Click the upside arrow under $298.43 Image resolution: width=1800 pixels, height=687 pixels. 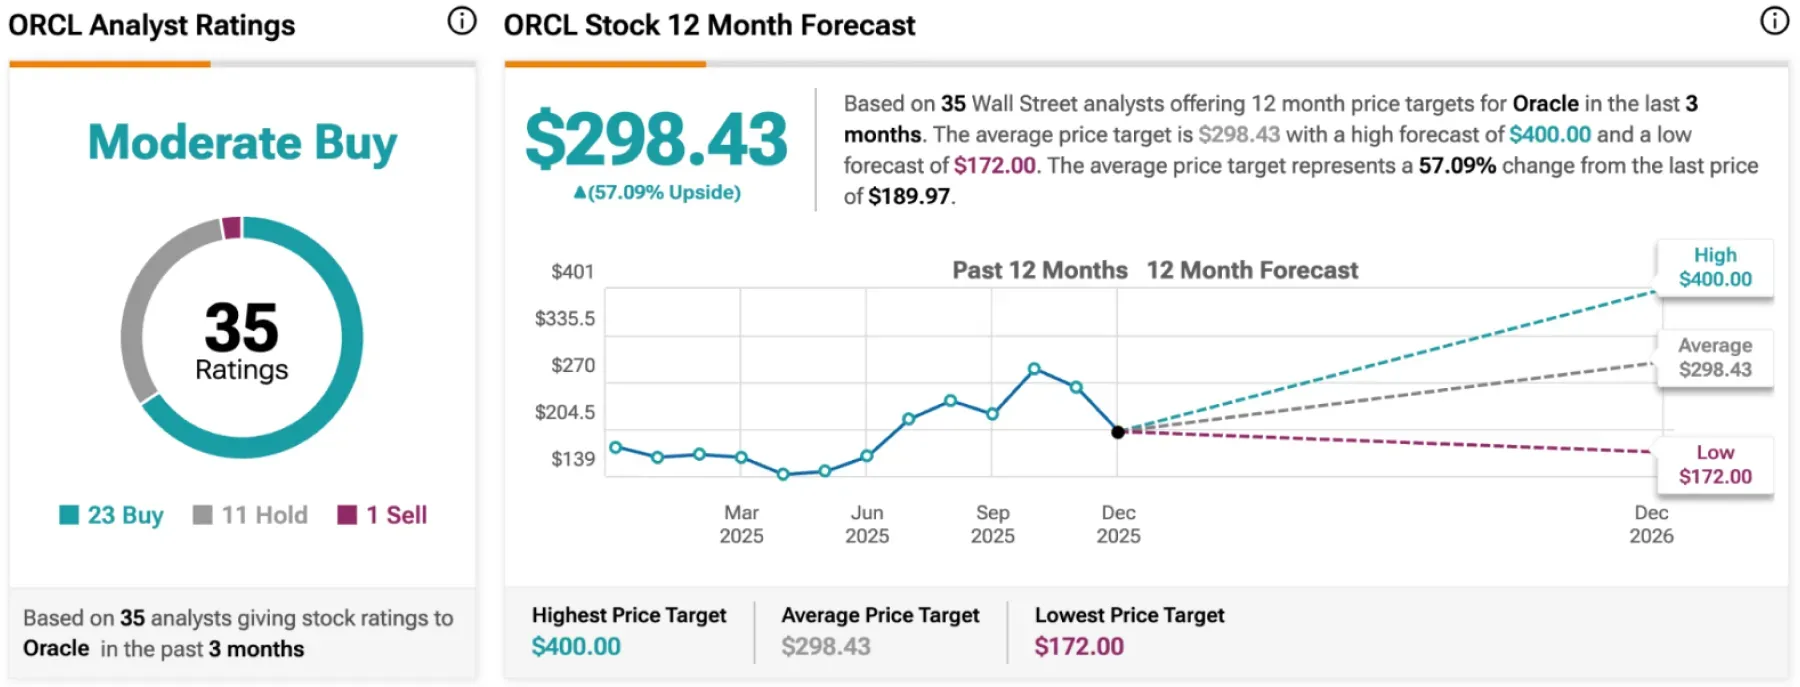click(579, 192)
